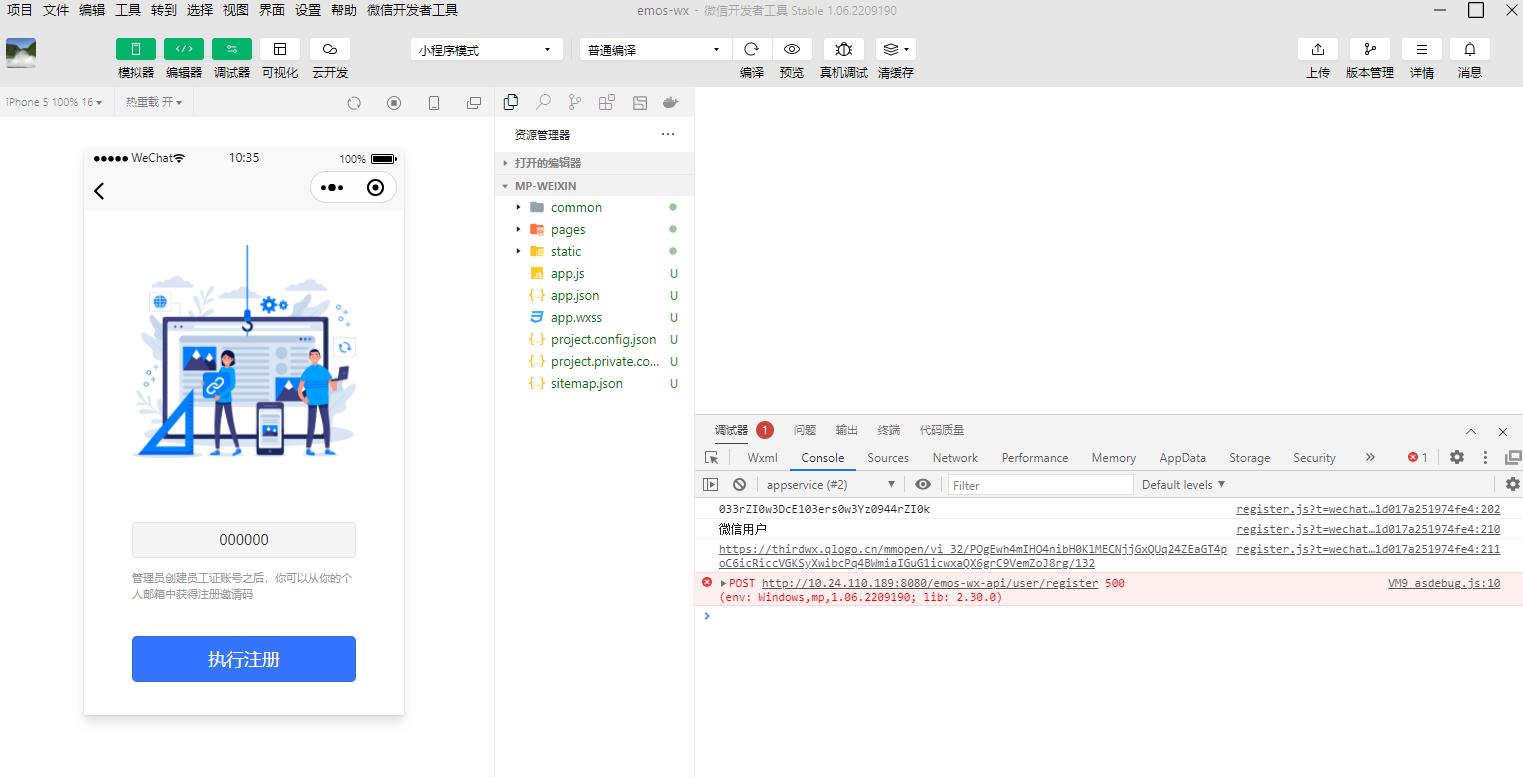
Task: Click the simulator refresh icon
Action: pos(354,103)
